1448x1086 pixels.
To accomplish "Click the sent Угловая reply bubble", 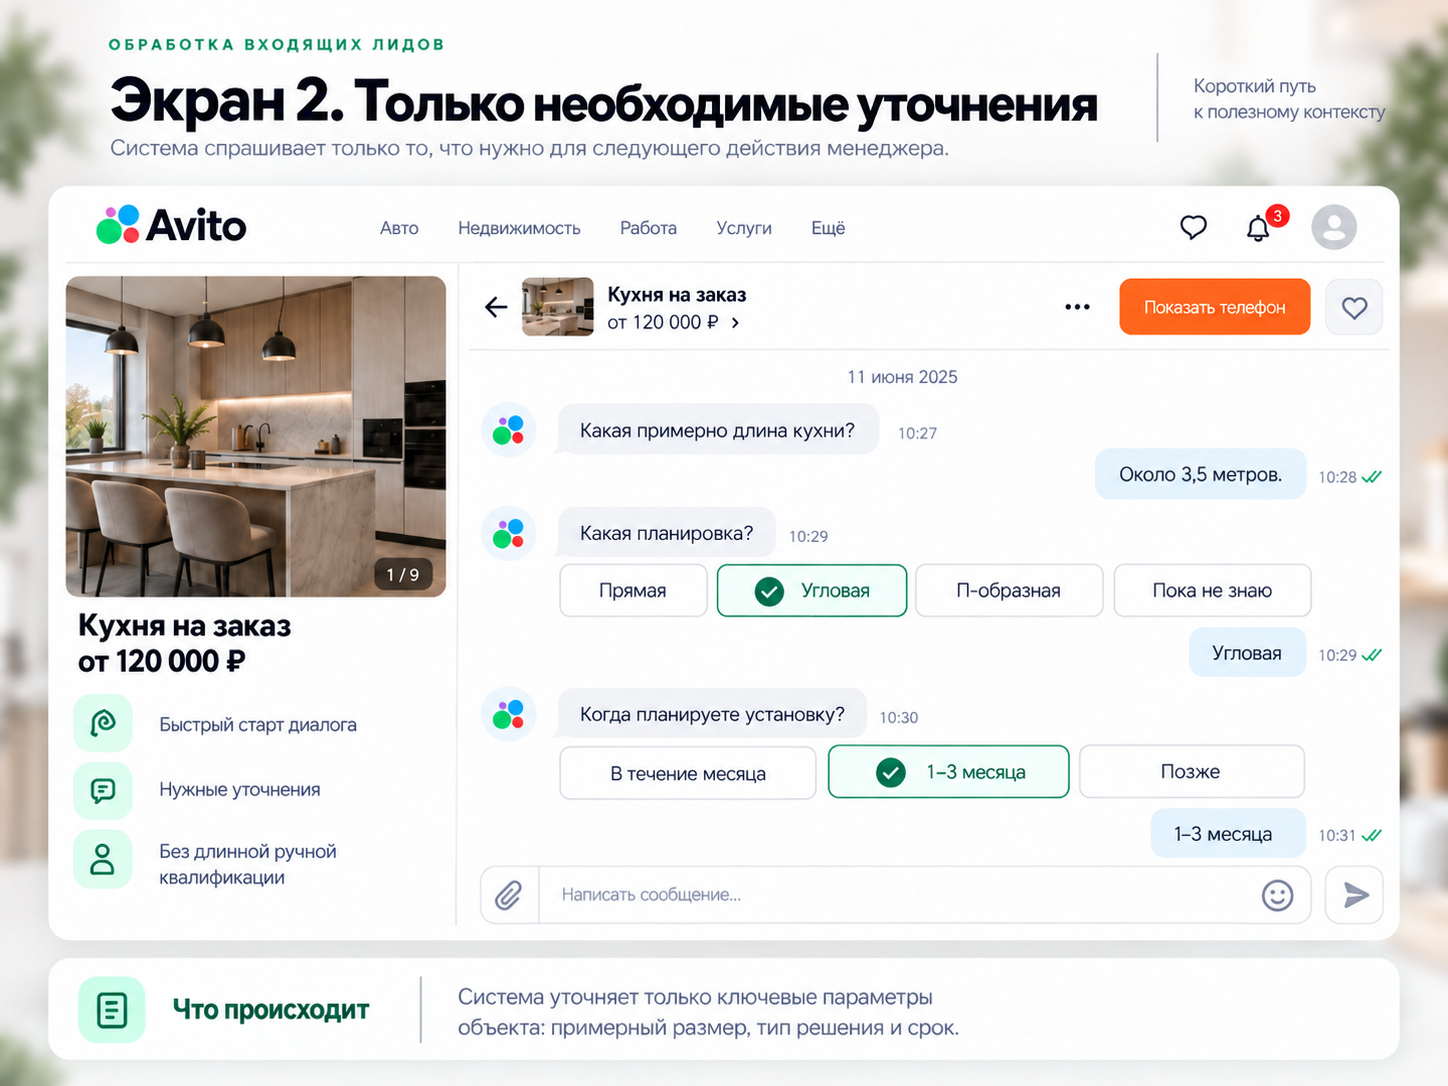I will (1247, 653).
